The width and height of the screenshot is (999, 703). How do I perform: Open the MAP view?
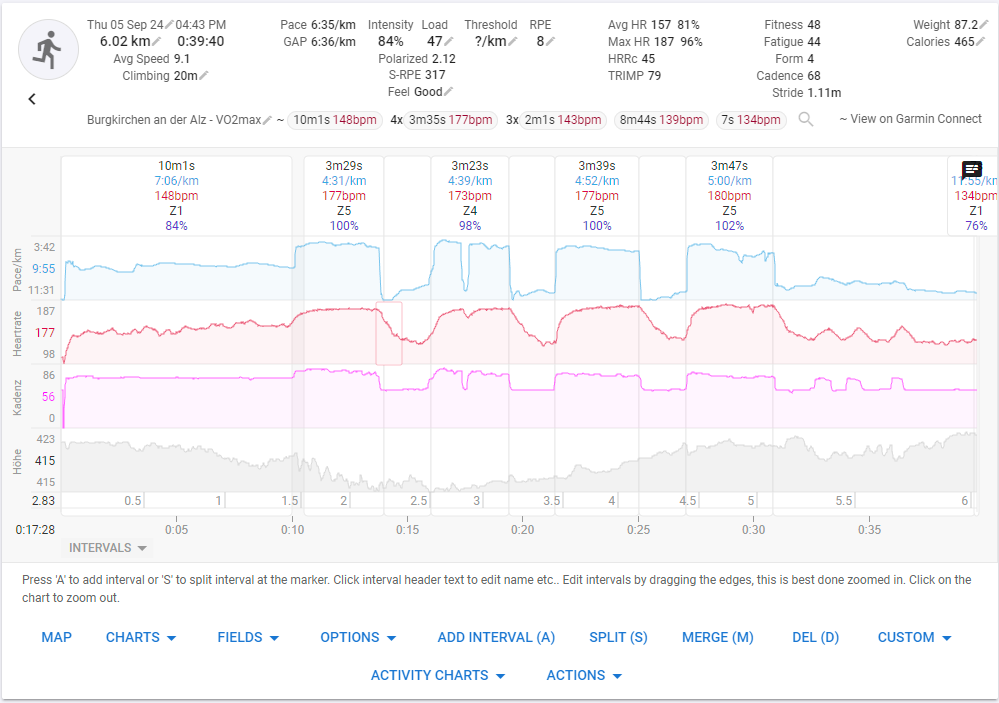click(x=57, y=637)
